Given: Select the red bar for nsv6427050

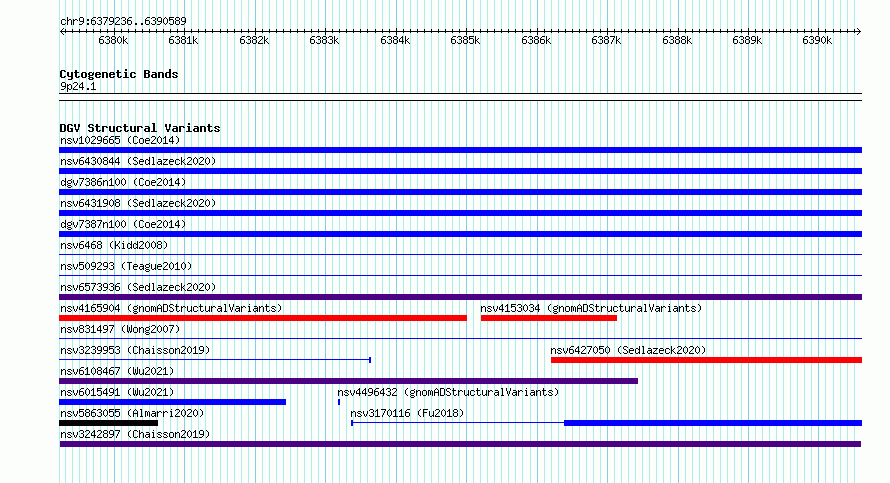Looking at the screenshot, I should coord(707,360).
